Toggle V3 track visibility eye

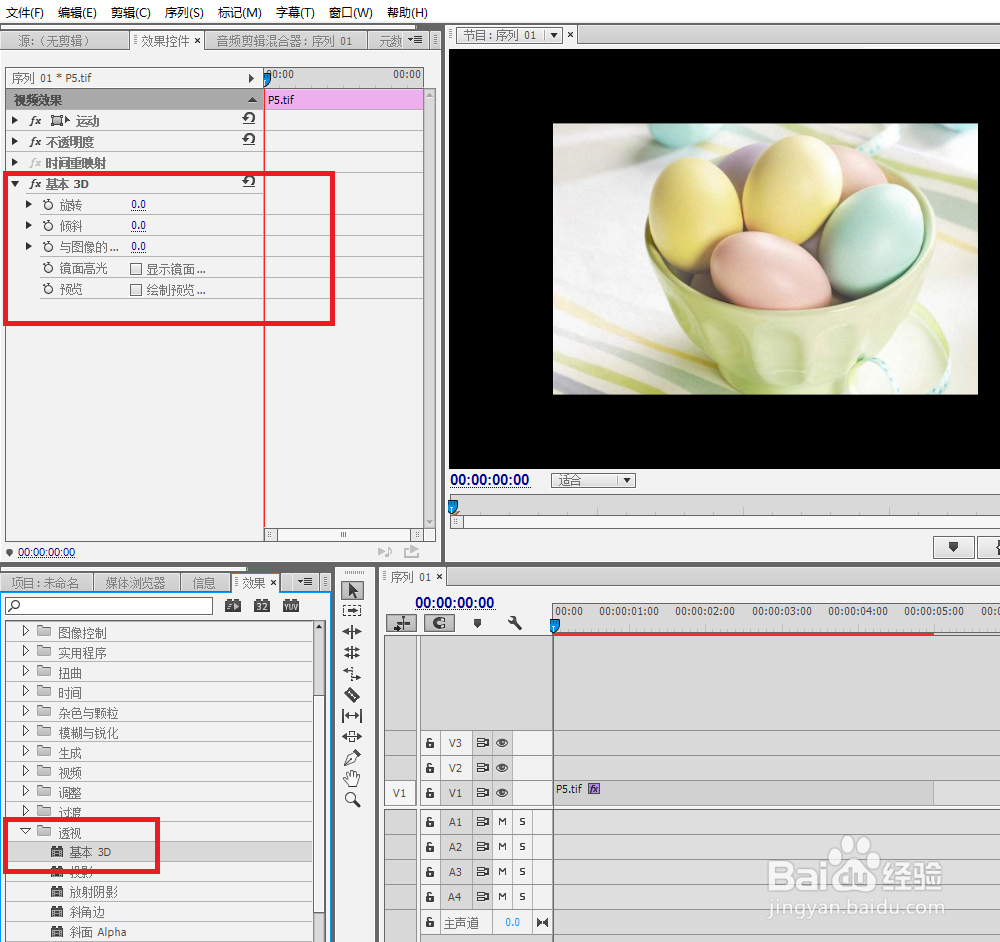502,743
